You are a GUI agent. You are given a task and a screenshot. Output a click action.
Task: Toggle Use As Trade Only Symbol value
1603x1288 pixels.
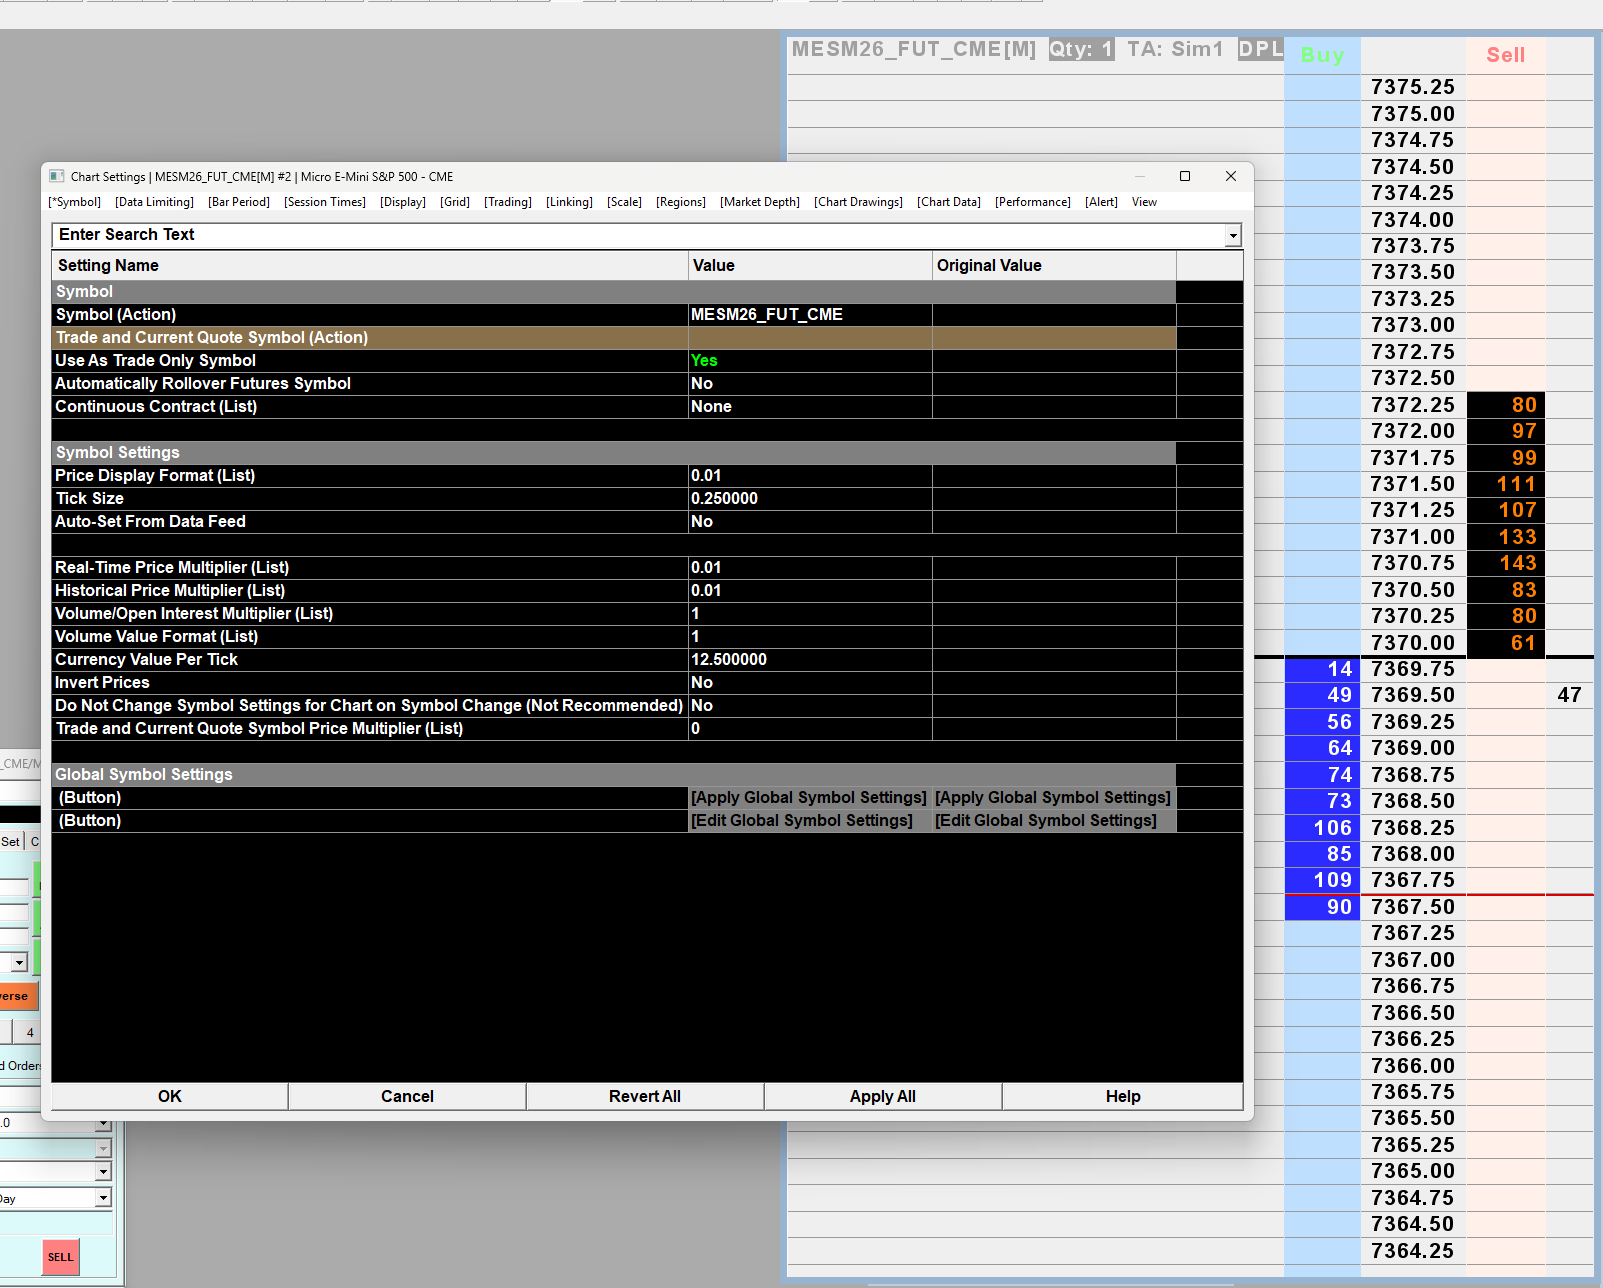(x=810, y=360)
